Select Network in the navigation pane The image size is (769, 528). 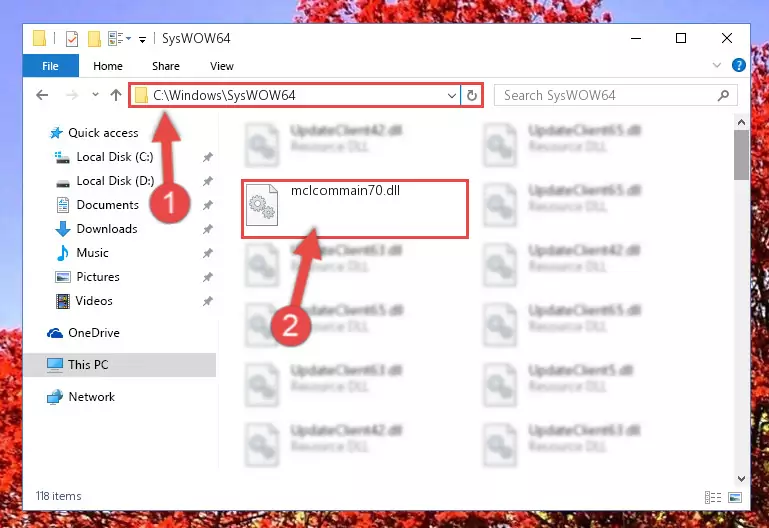click(x=81, y=397)
